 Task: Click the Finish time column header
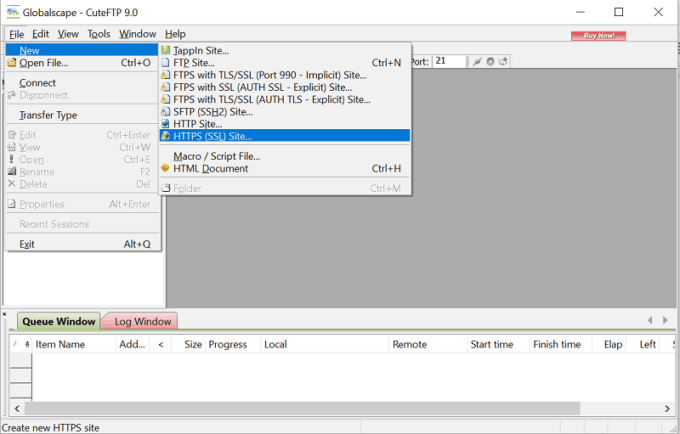point(561,344)
